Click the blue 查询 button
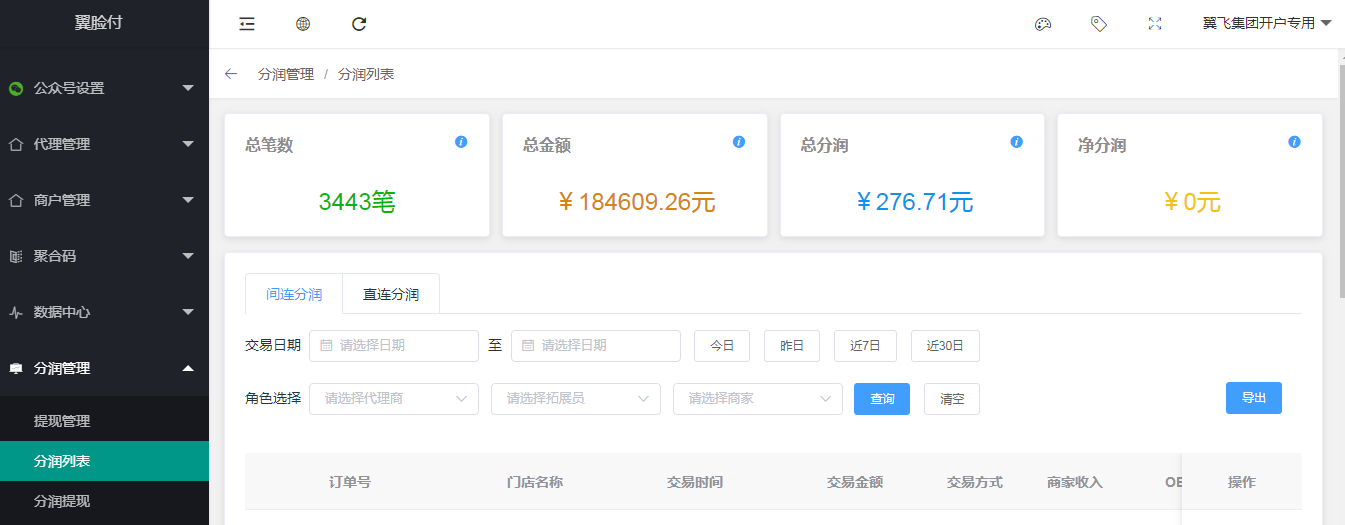1345x525 pixels. [882, 398]
